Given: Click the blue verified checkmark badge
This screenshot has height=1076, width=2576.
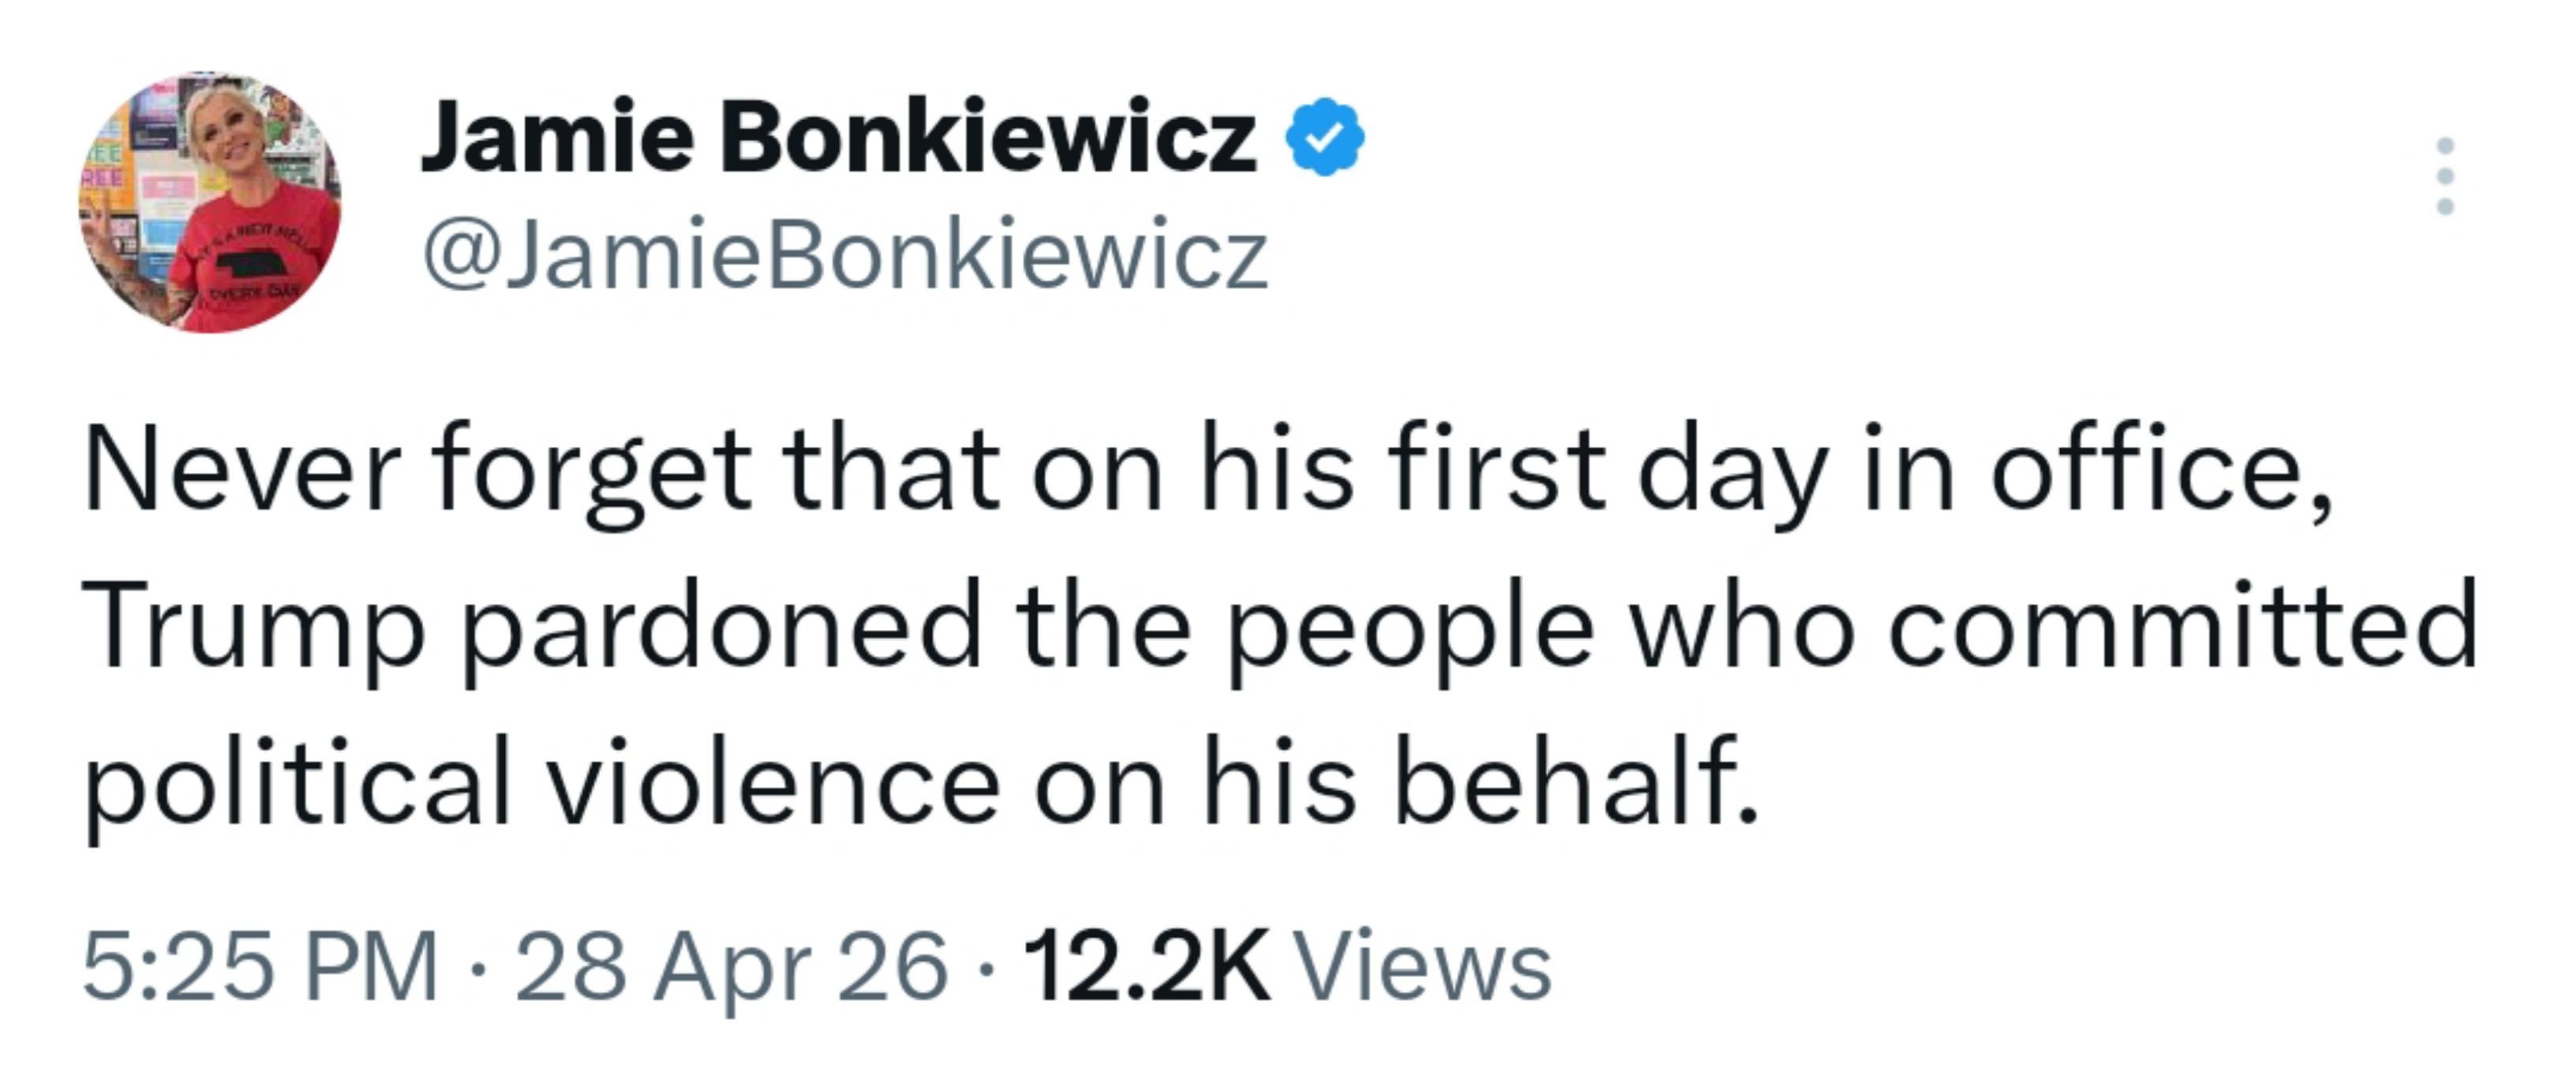Looking at the screenshot, I should click(x=1324, y=139).
